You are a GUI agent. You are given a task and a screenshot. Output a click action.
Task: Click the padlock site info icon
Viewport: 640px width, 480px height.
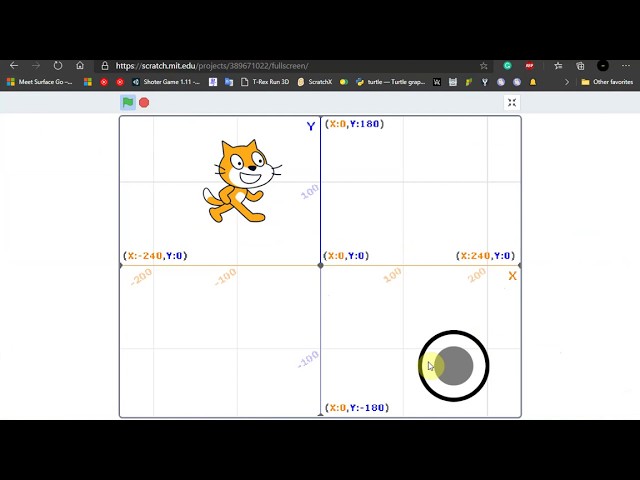[x=105, y=66]
